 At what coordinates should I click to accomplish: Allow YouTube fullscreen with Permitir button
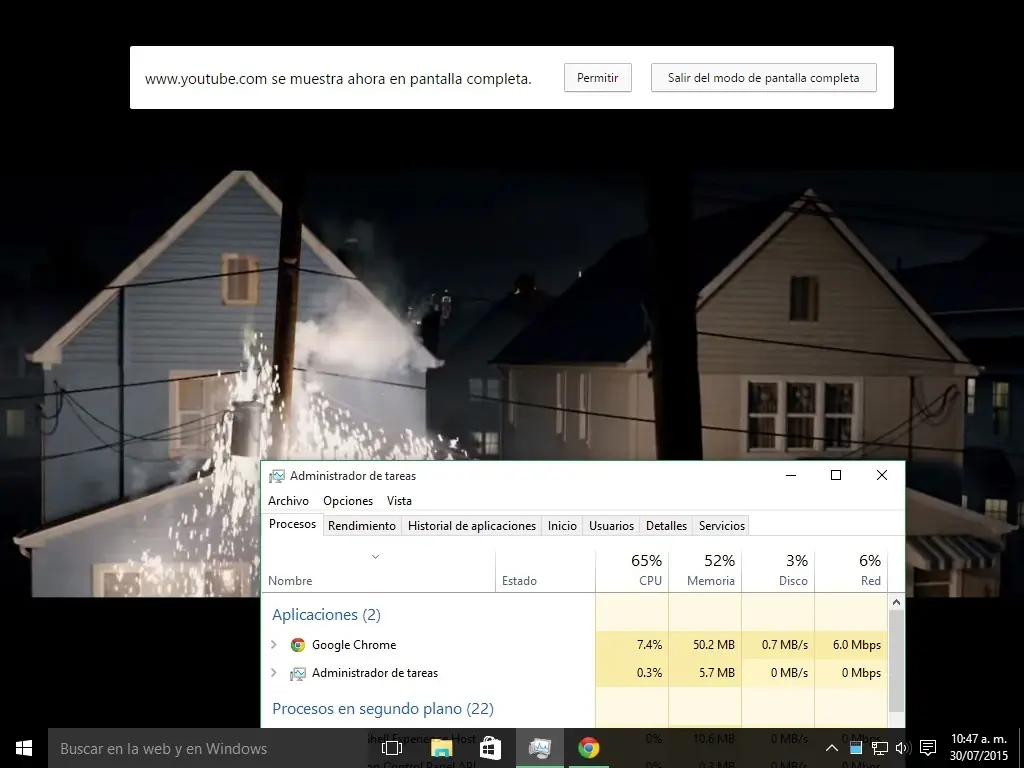click(x=598, y=78)
